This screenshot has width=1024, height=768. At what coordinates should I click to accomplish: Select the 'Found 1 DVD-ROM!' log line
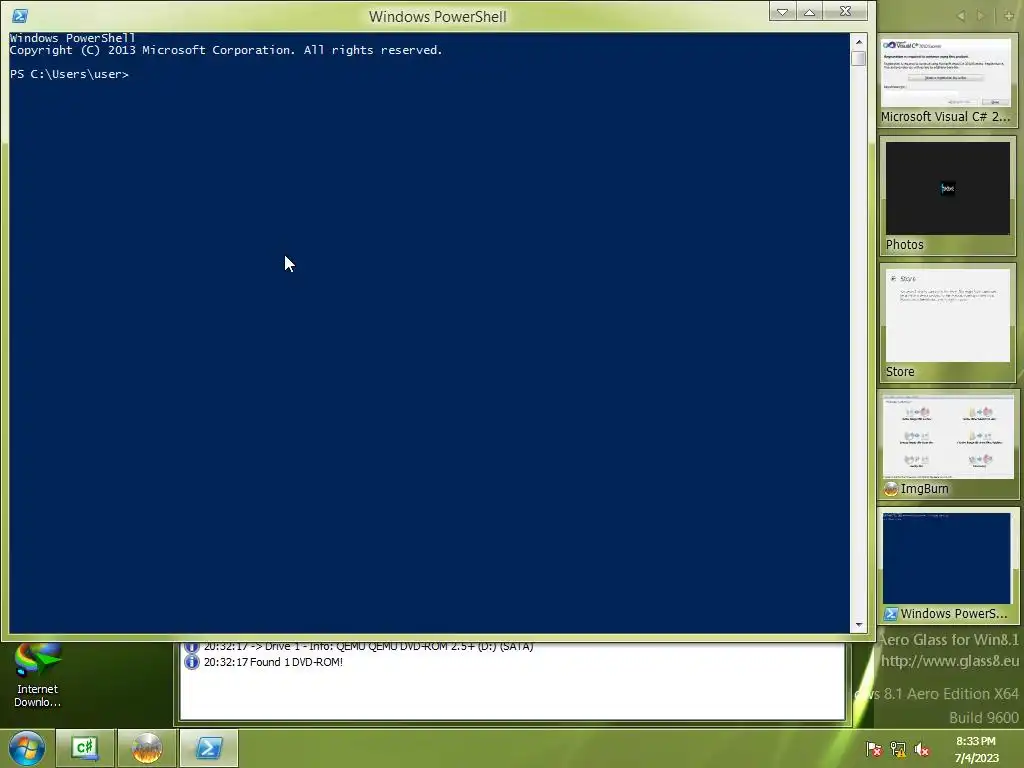coord(273,662)
